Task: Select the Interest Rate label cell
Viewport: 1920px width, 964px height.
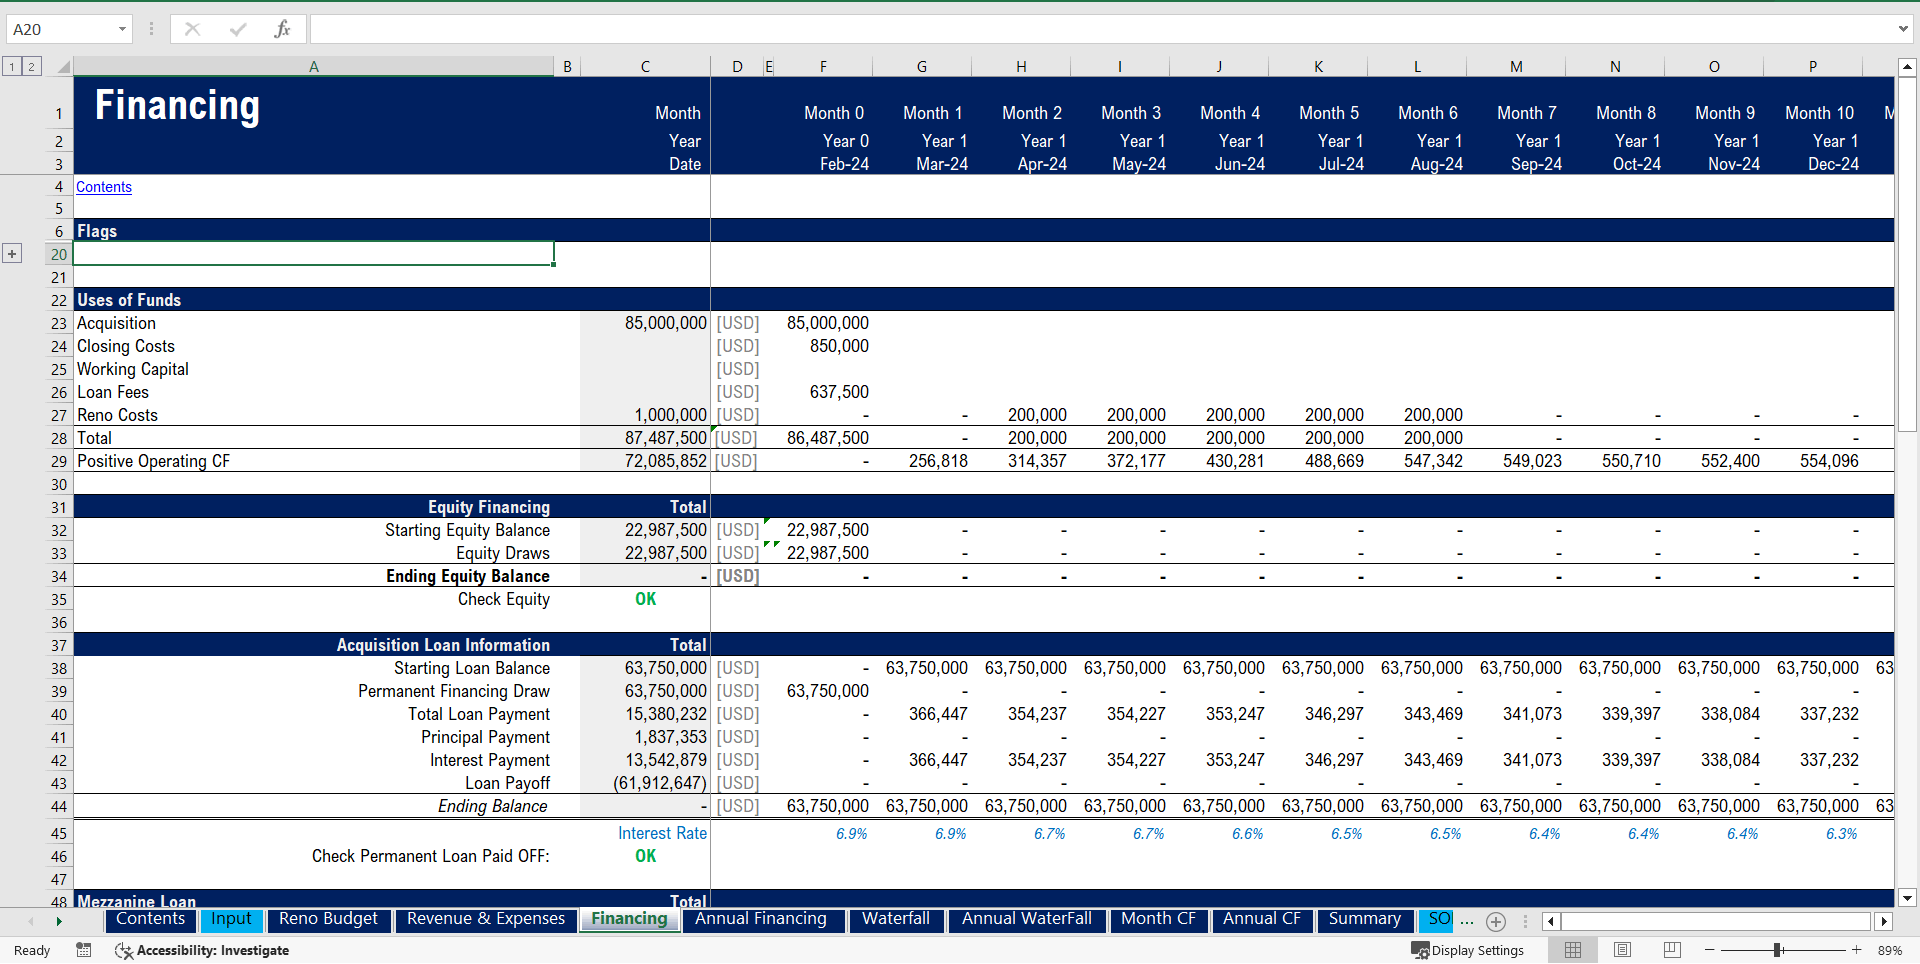Action: tap(645, 833)
